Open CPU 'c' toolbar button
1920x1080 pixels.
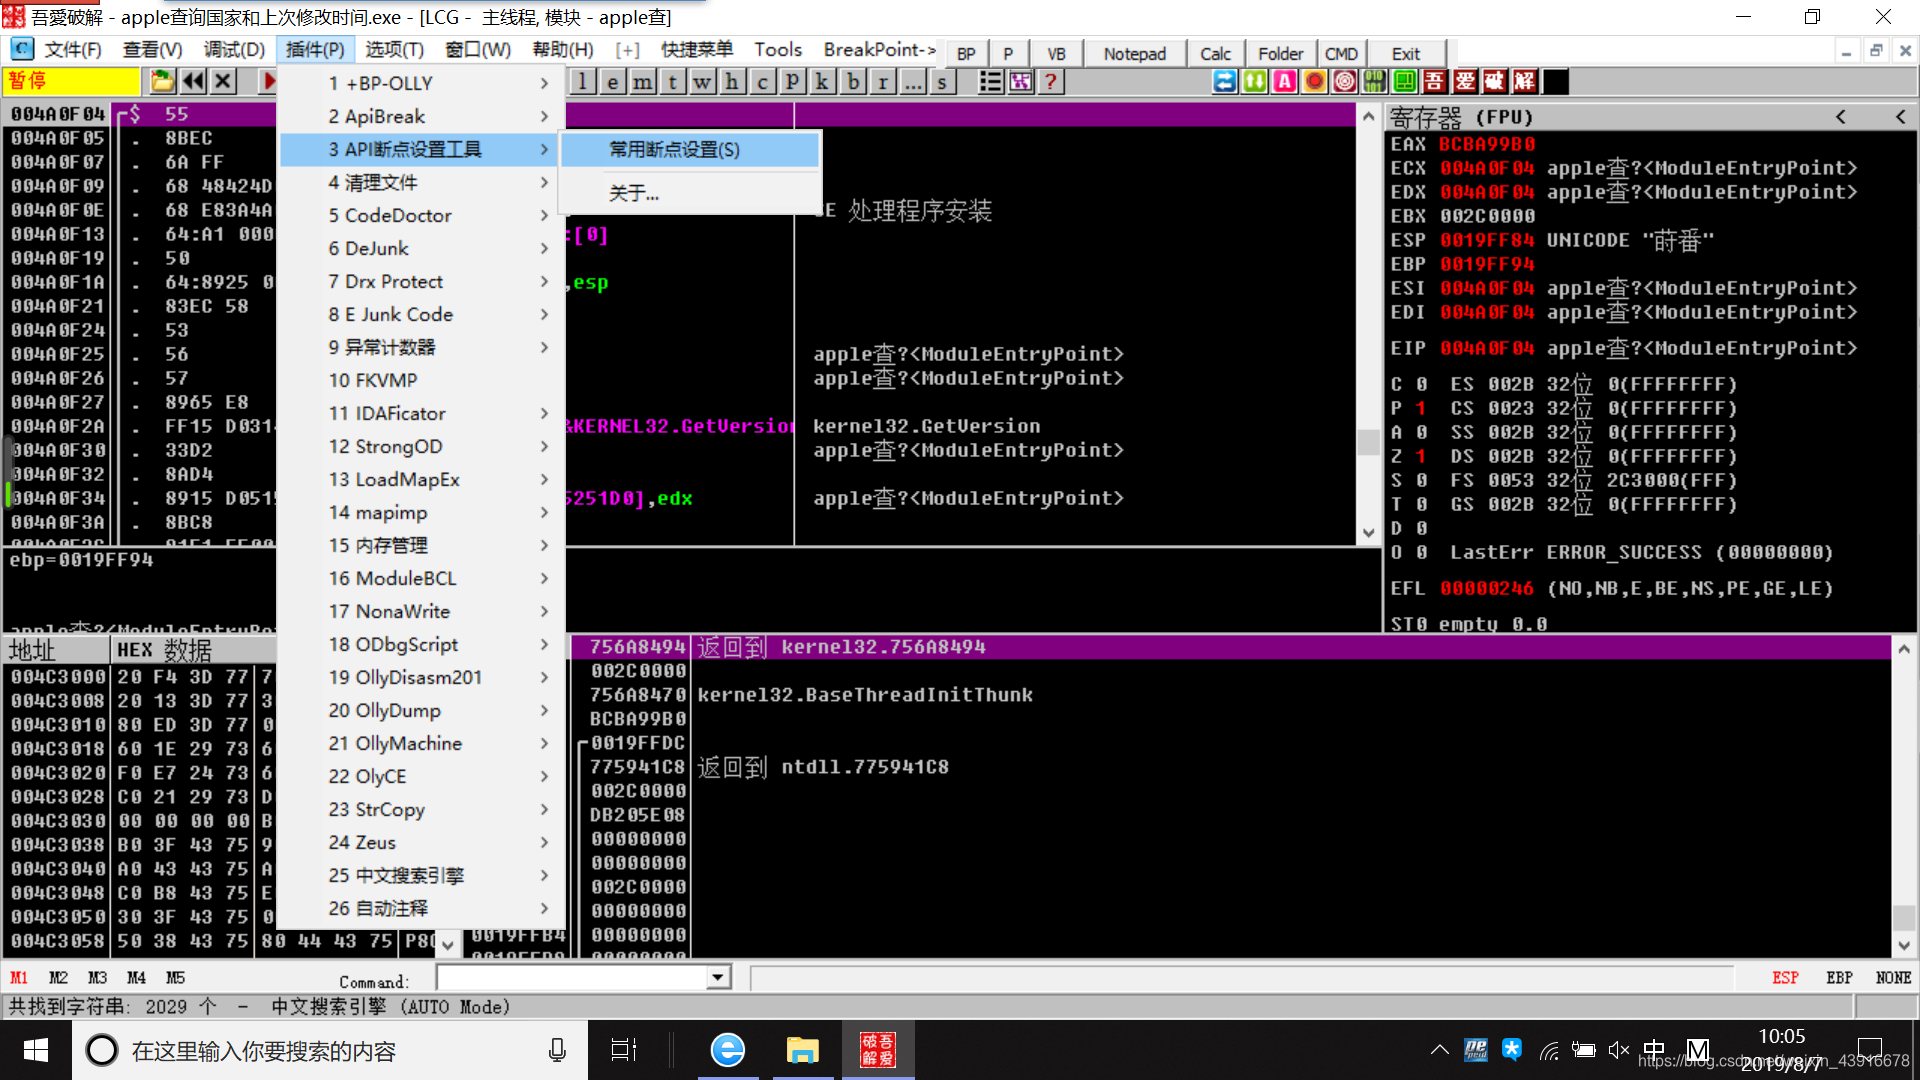click(763, 82)
